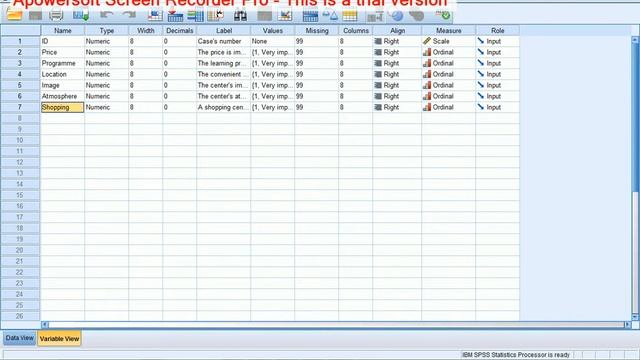Click the Spell check icon
Image resolution: width=640 pixels, height=360 pixels.
442,16
